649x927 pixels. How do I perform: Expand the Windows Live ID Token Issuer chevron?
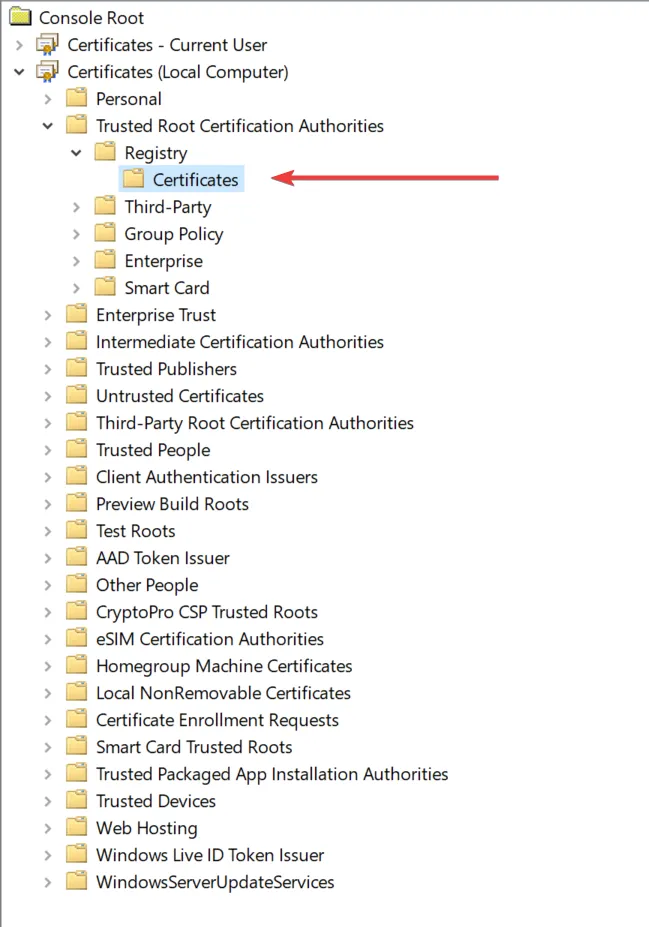(48, 855)
